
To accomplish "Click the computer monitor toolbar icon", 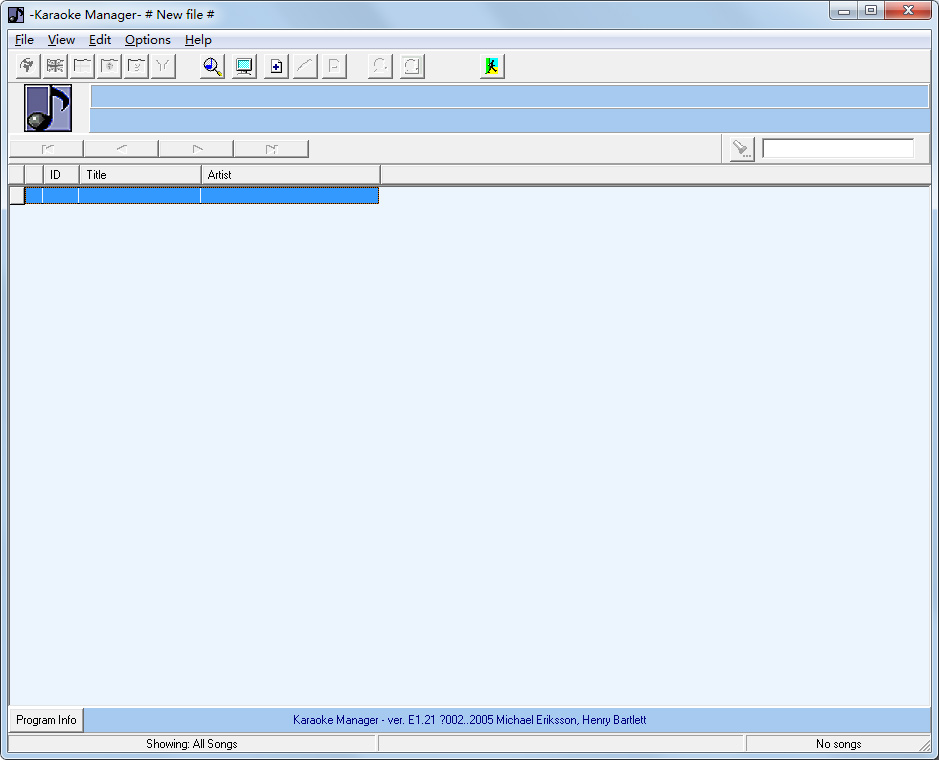I will point(243,67).
